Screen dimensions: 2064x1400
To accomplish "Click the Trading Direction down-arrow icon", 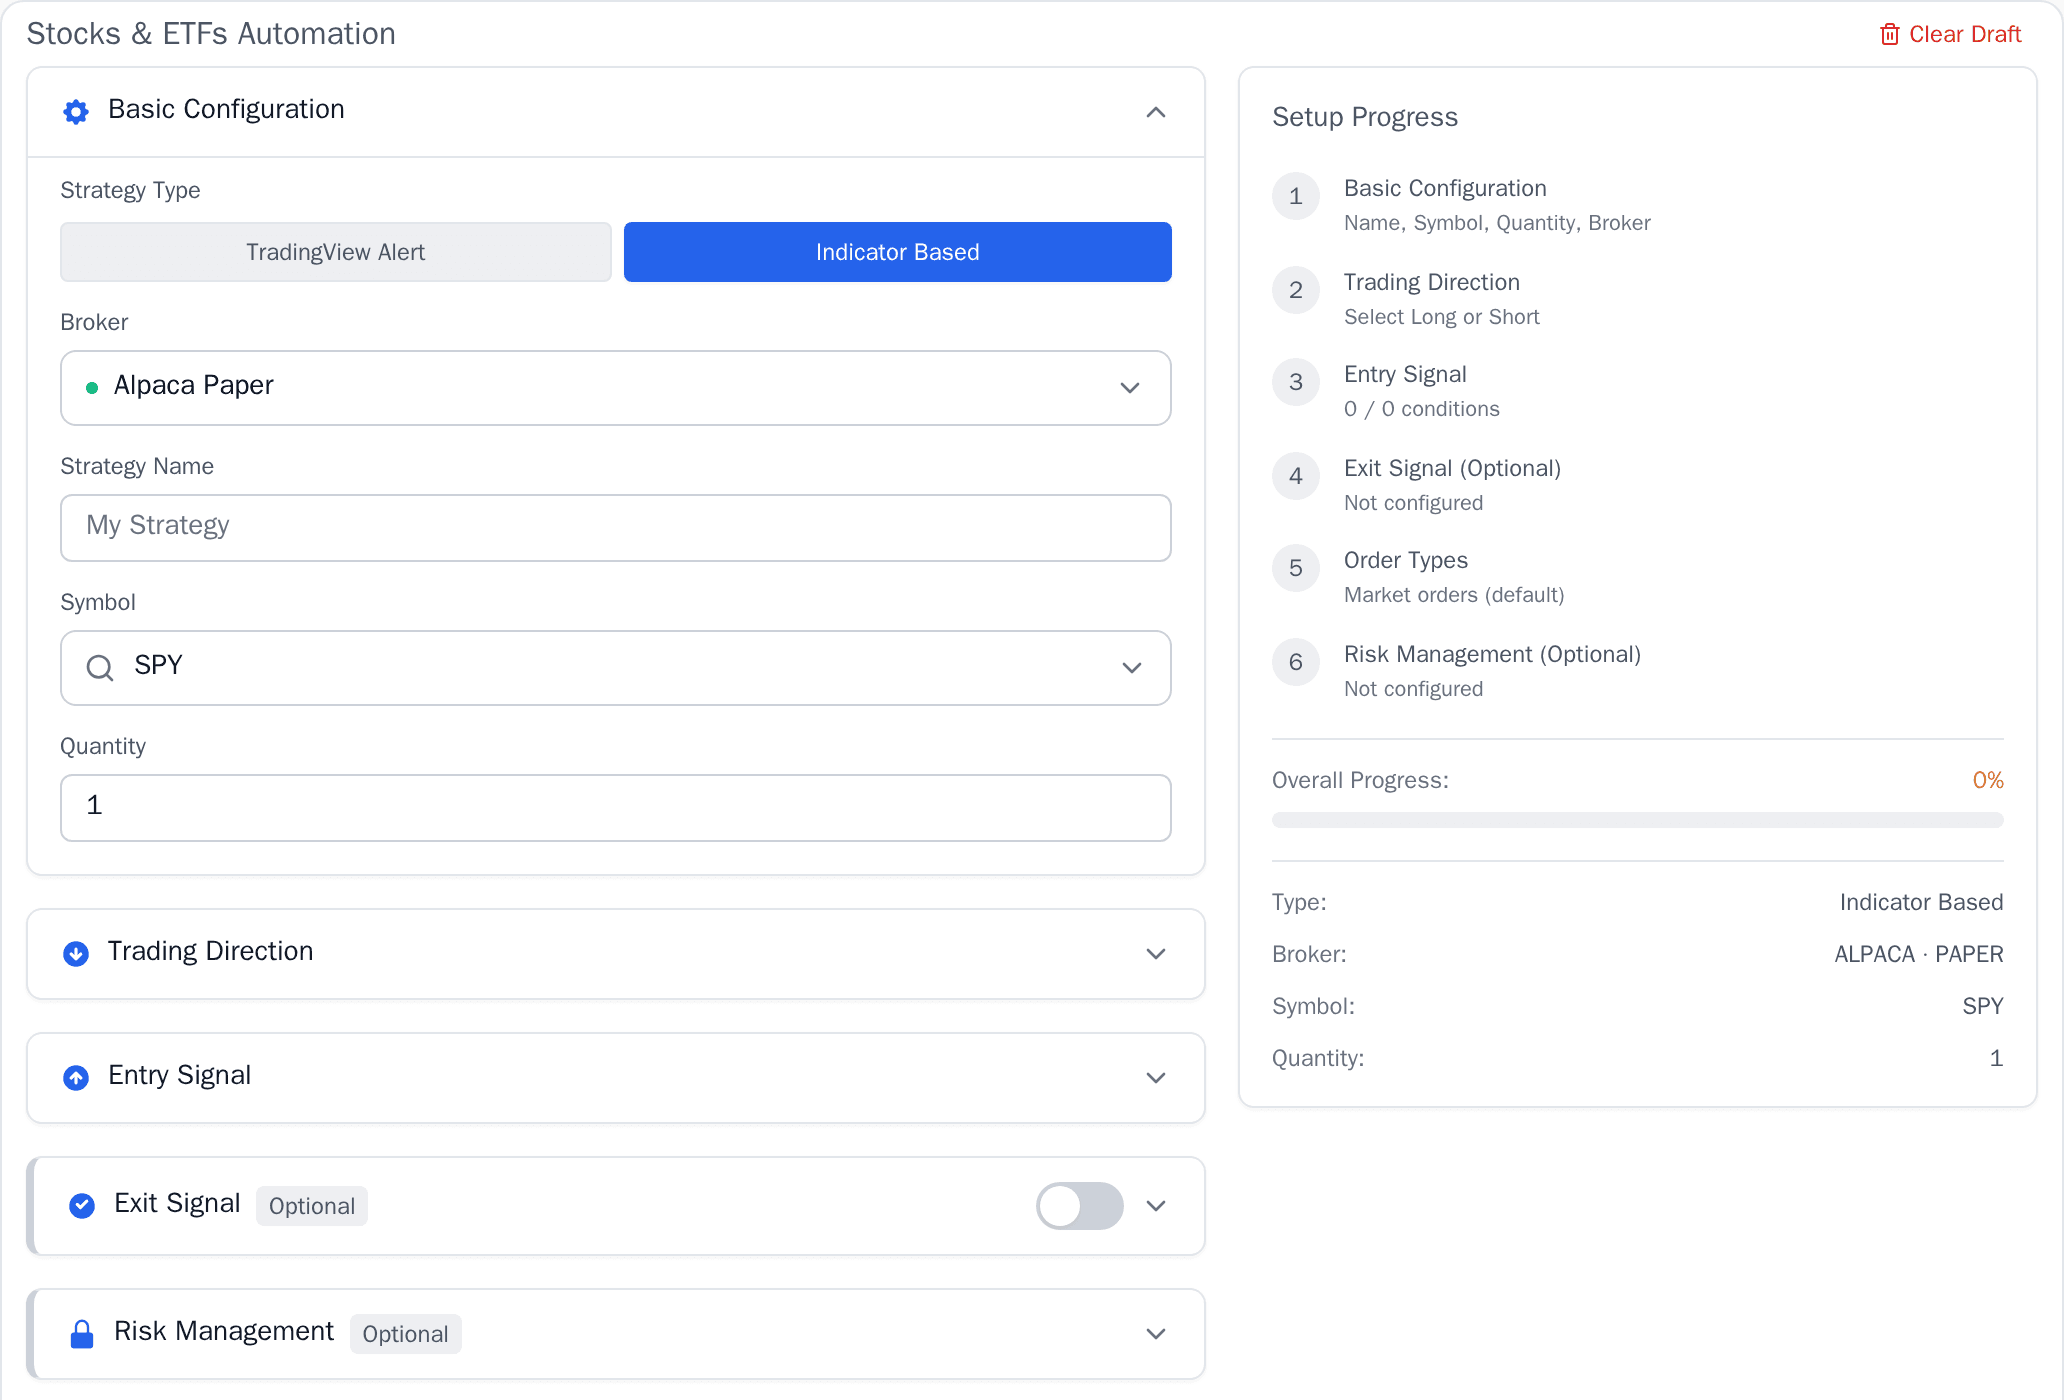I will (x=76, y=954).
